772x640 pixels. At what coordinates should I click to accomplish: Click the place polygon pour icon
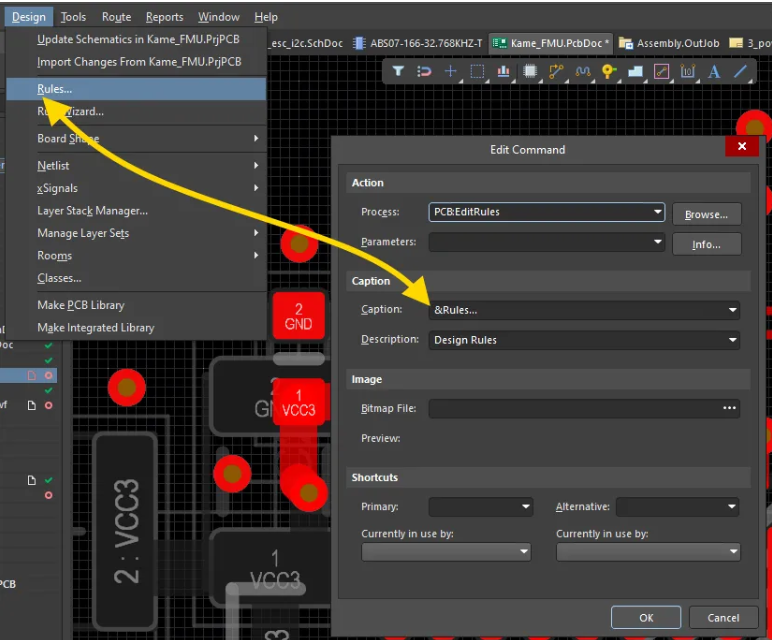635,72
